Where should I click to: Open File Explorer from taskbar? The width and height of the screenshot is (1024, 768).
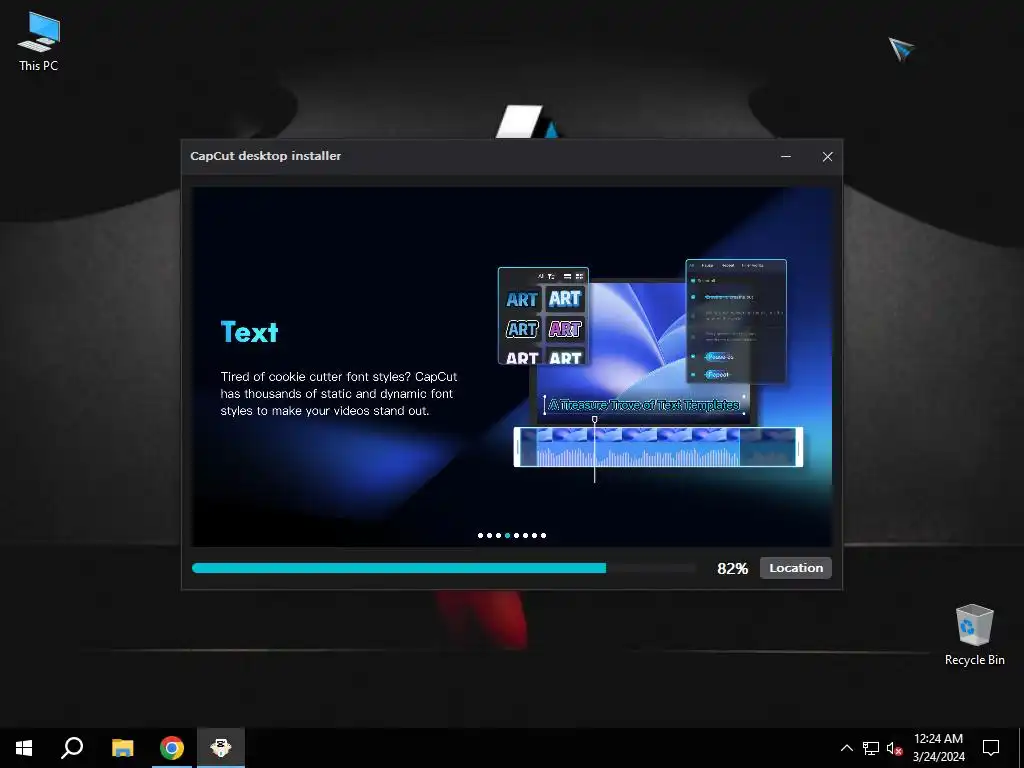tap(122, 748)
